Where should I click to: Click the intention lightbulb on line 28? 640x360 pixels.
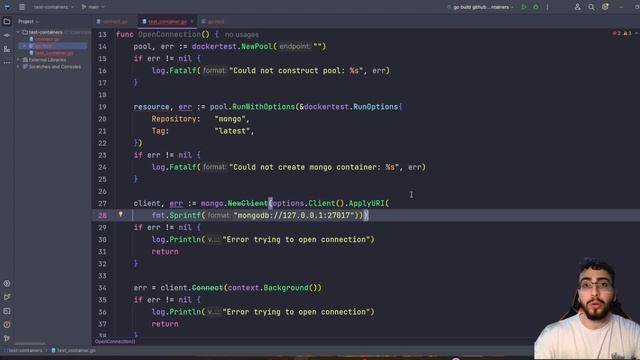[120, 214]
